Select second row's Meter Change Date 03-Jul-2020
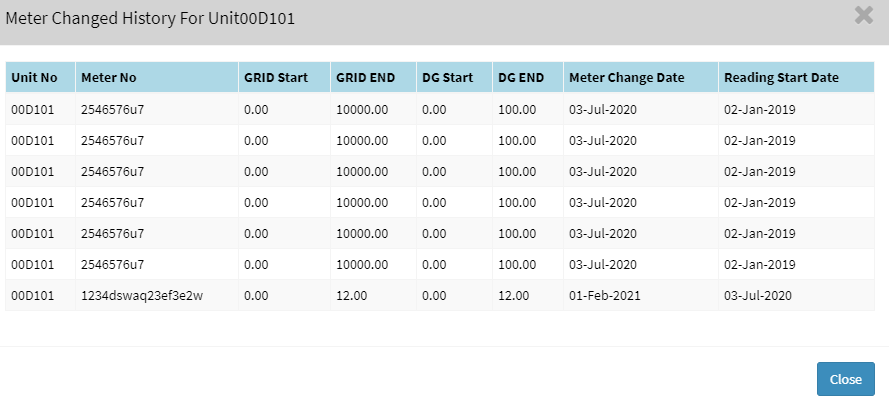Image resolution: width=889 pixels, height=407 pixels. click(x=602, y=141)
